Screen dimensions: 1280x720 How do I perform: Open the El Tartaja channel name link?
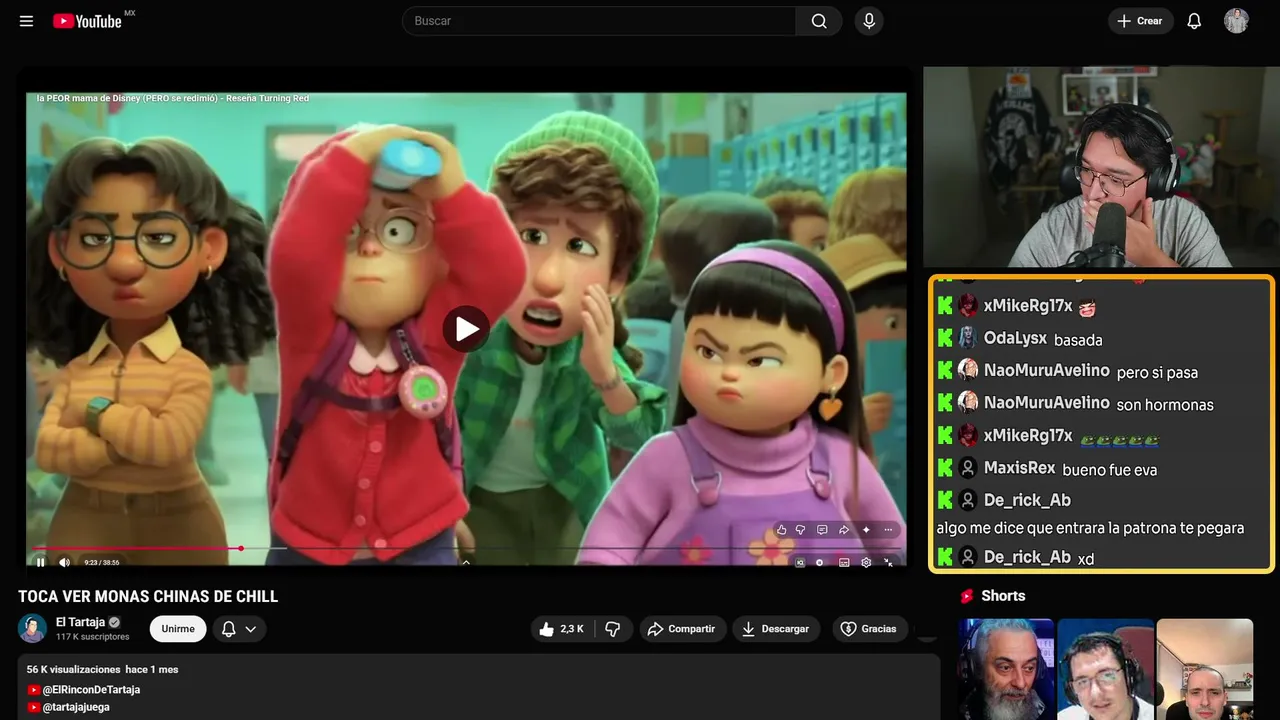(79, 622)
